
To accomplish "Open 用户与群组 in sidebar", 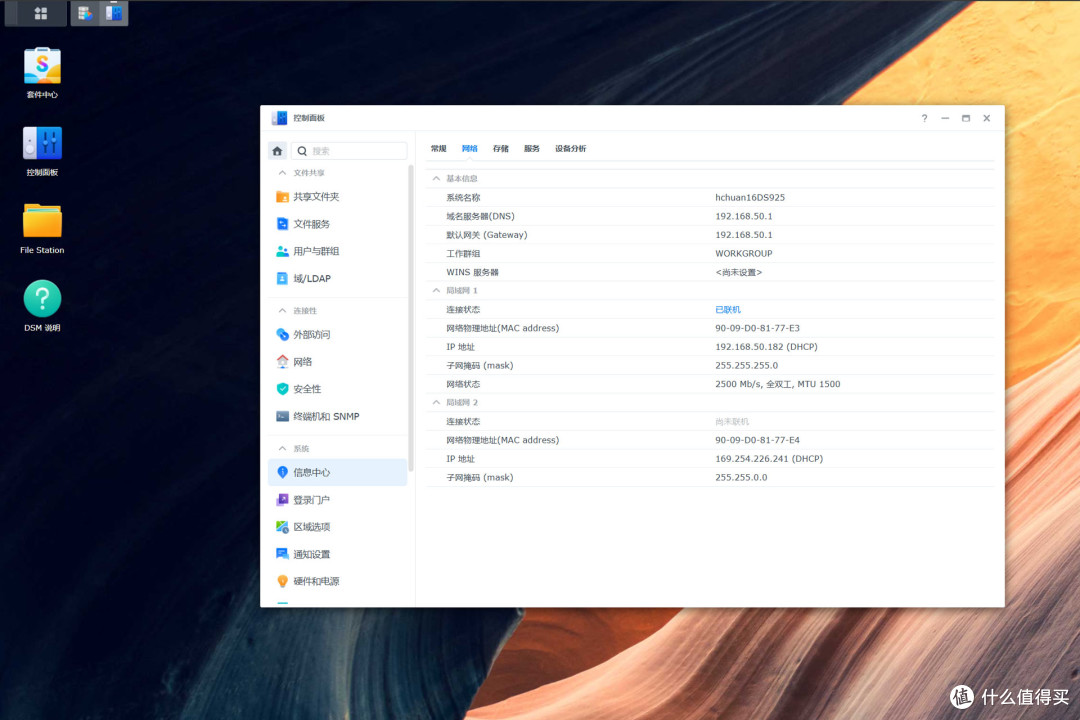I will [x=338, y=251].
